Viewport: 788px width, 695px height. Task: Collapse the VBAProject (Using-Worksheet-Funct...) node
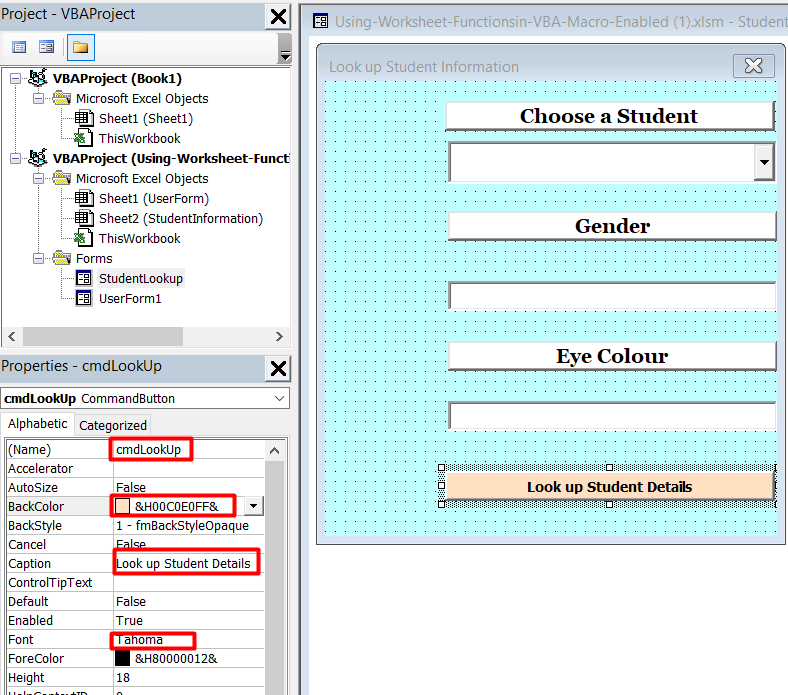point(16,159)
